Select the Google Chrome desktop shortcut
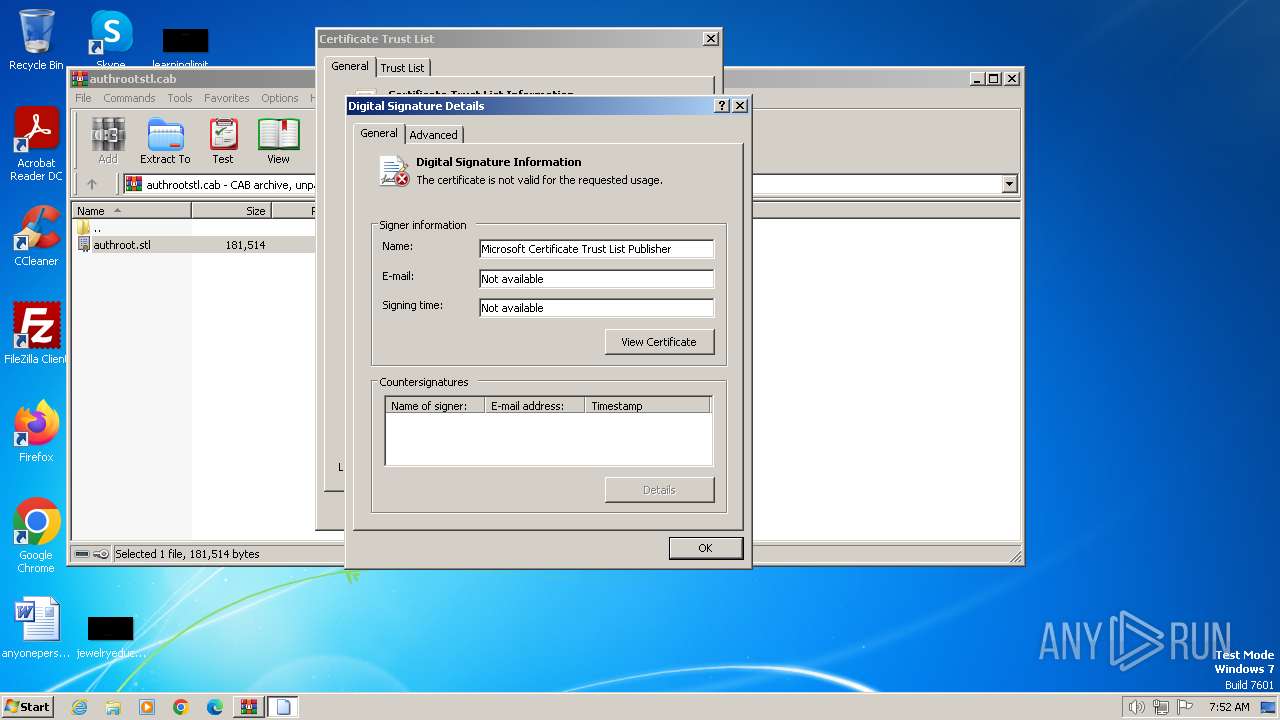The width and height of the screenshot is (1280, 720). click(36, 535)
